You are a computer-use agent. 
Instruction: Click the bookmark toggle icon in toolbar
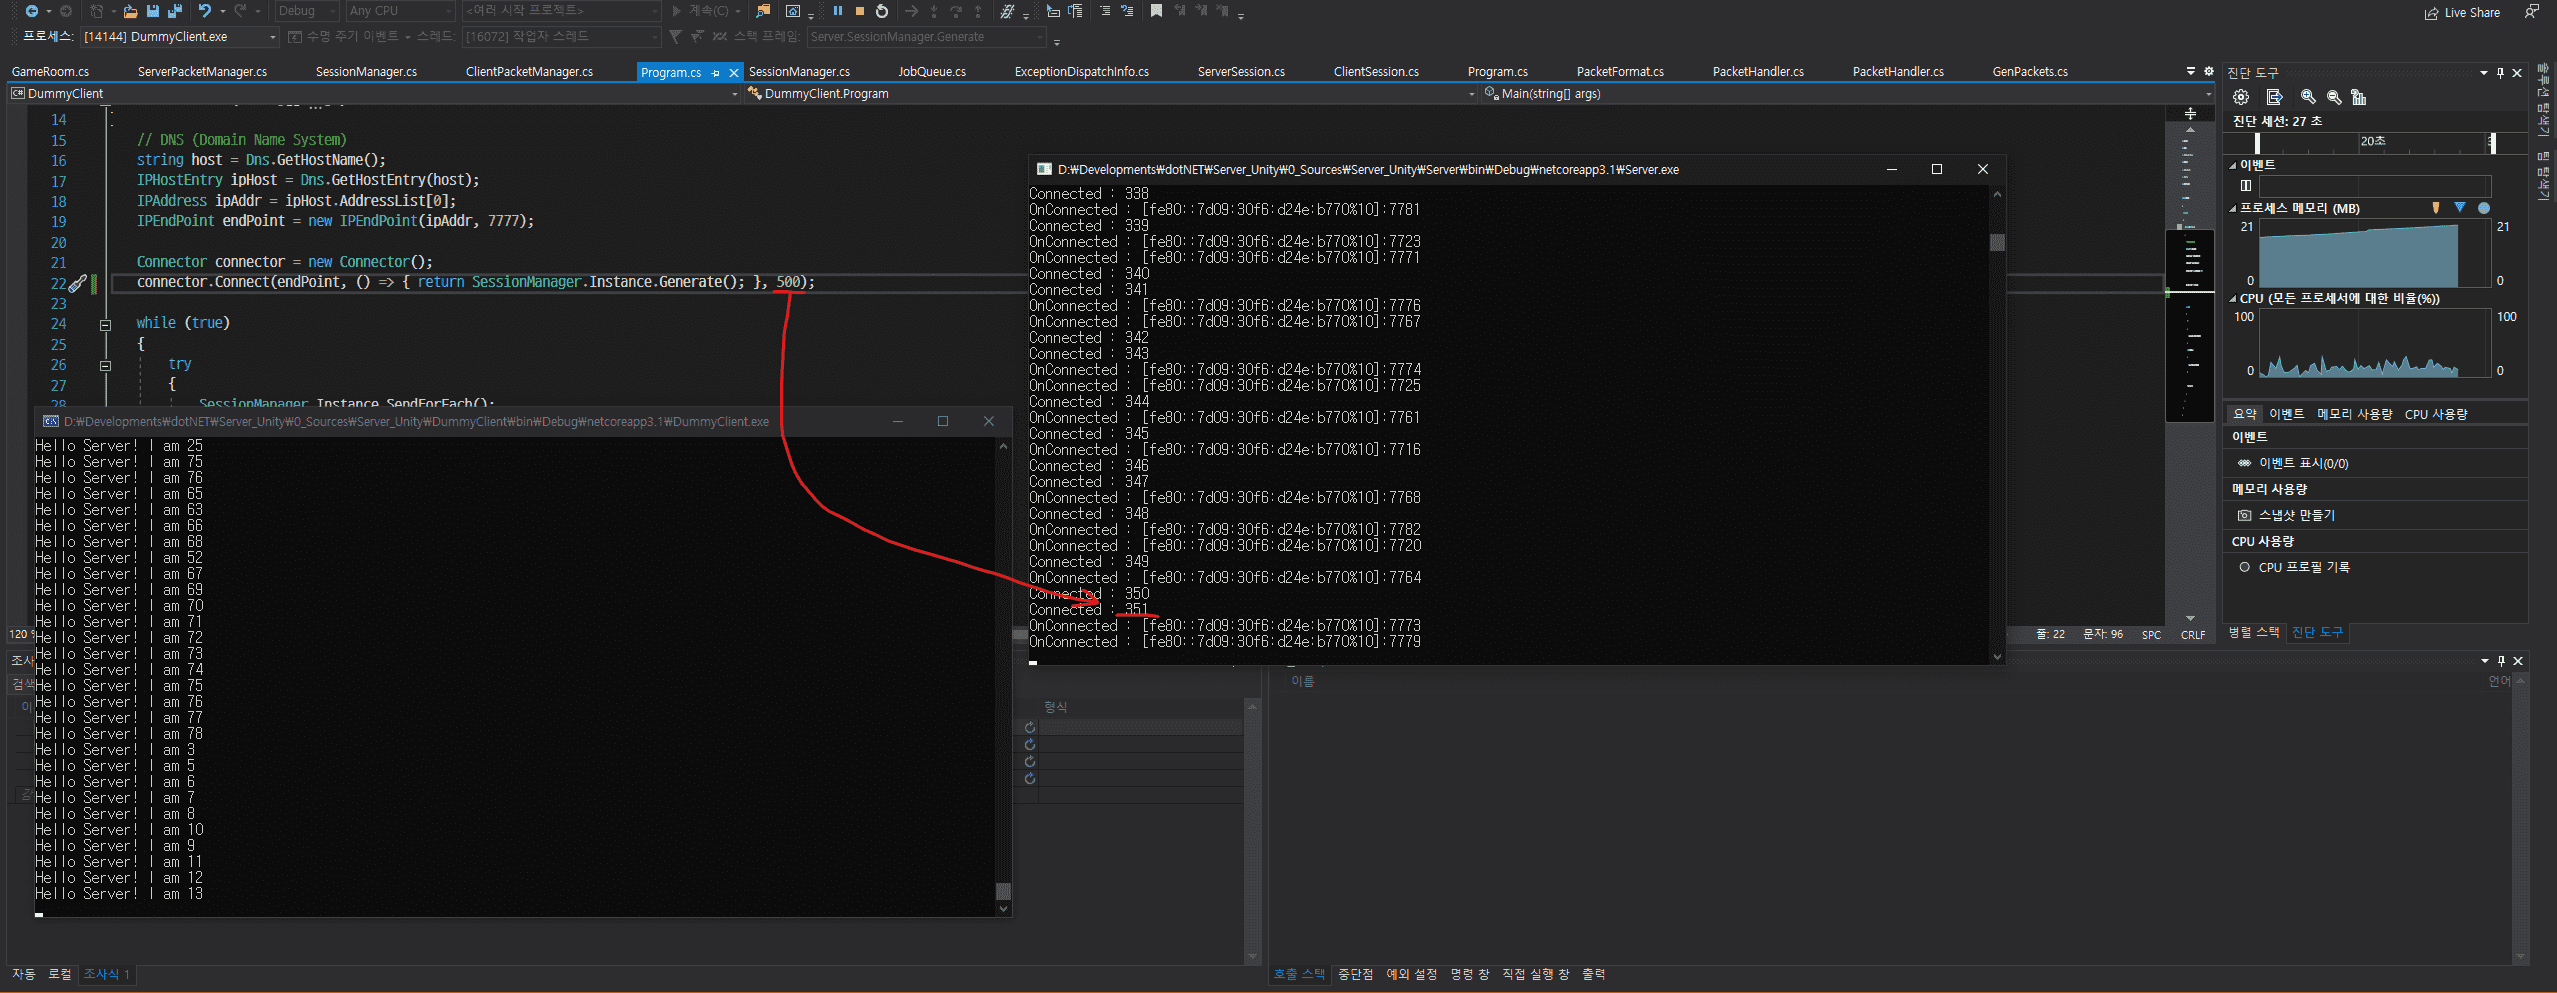point(1156,11)
